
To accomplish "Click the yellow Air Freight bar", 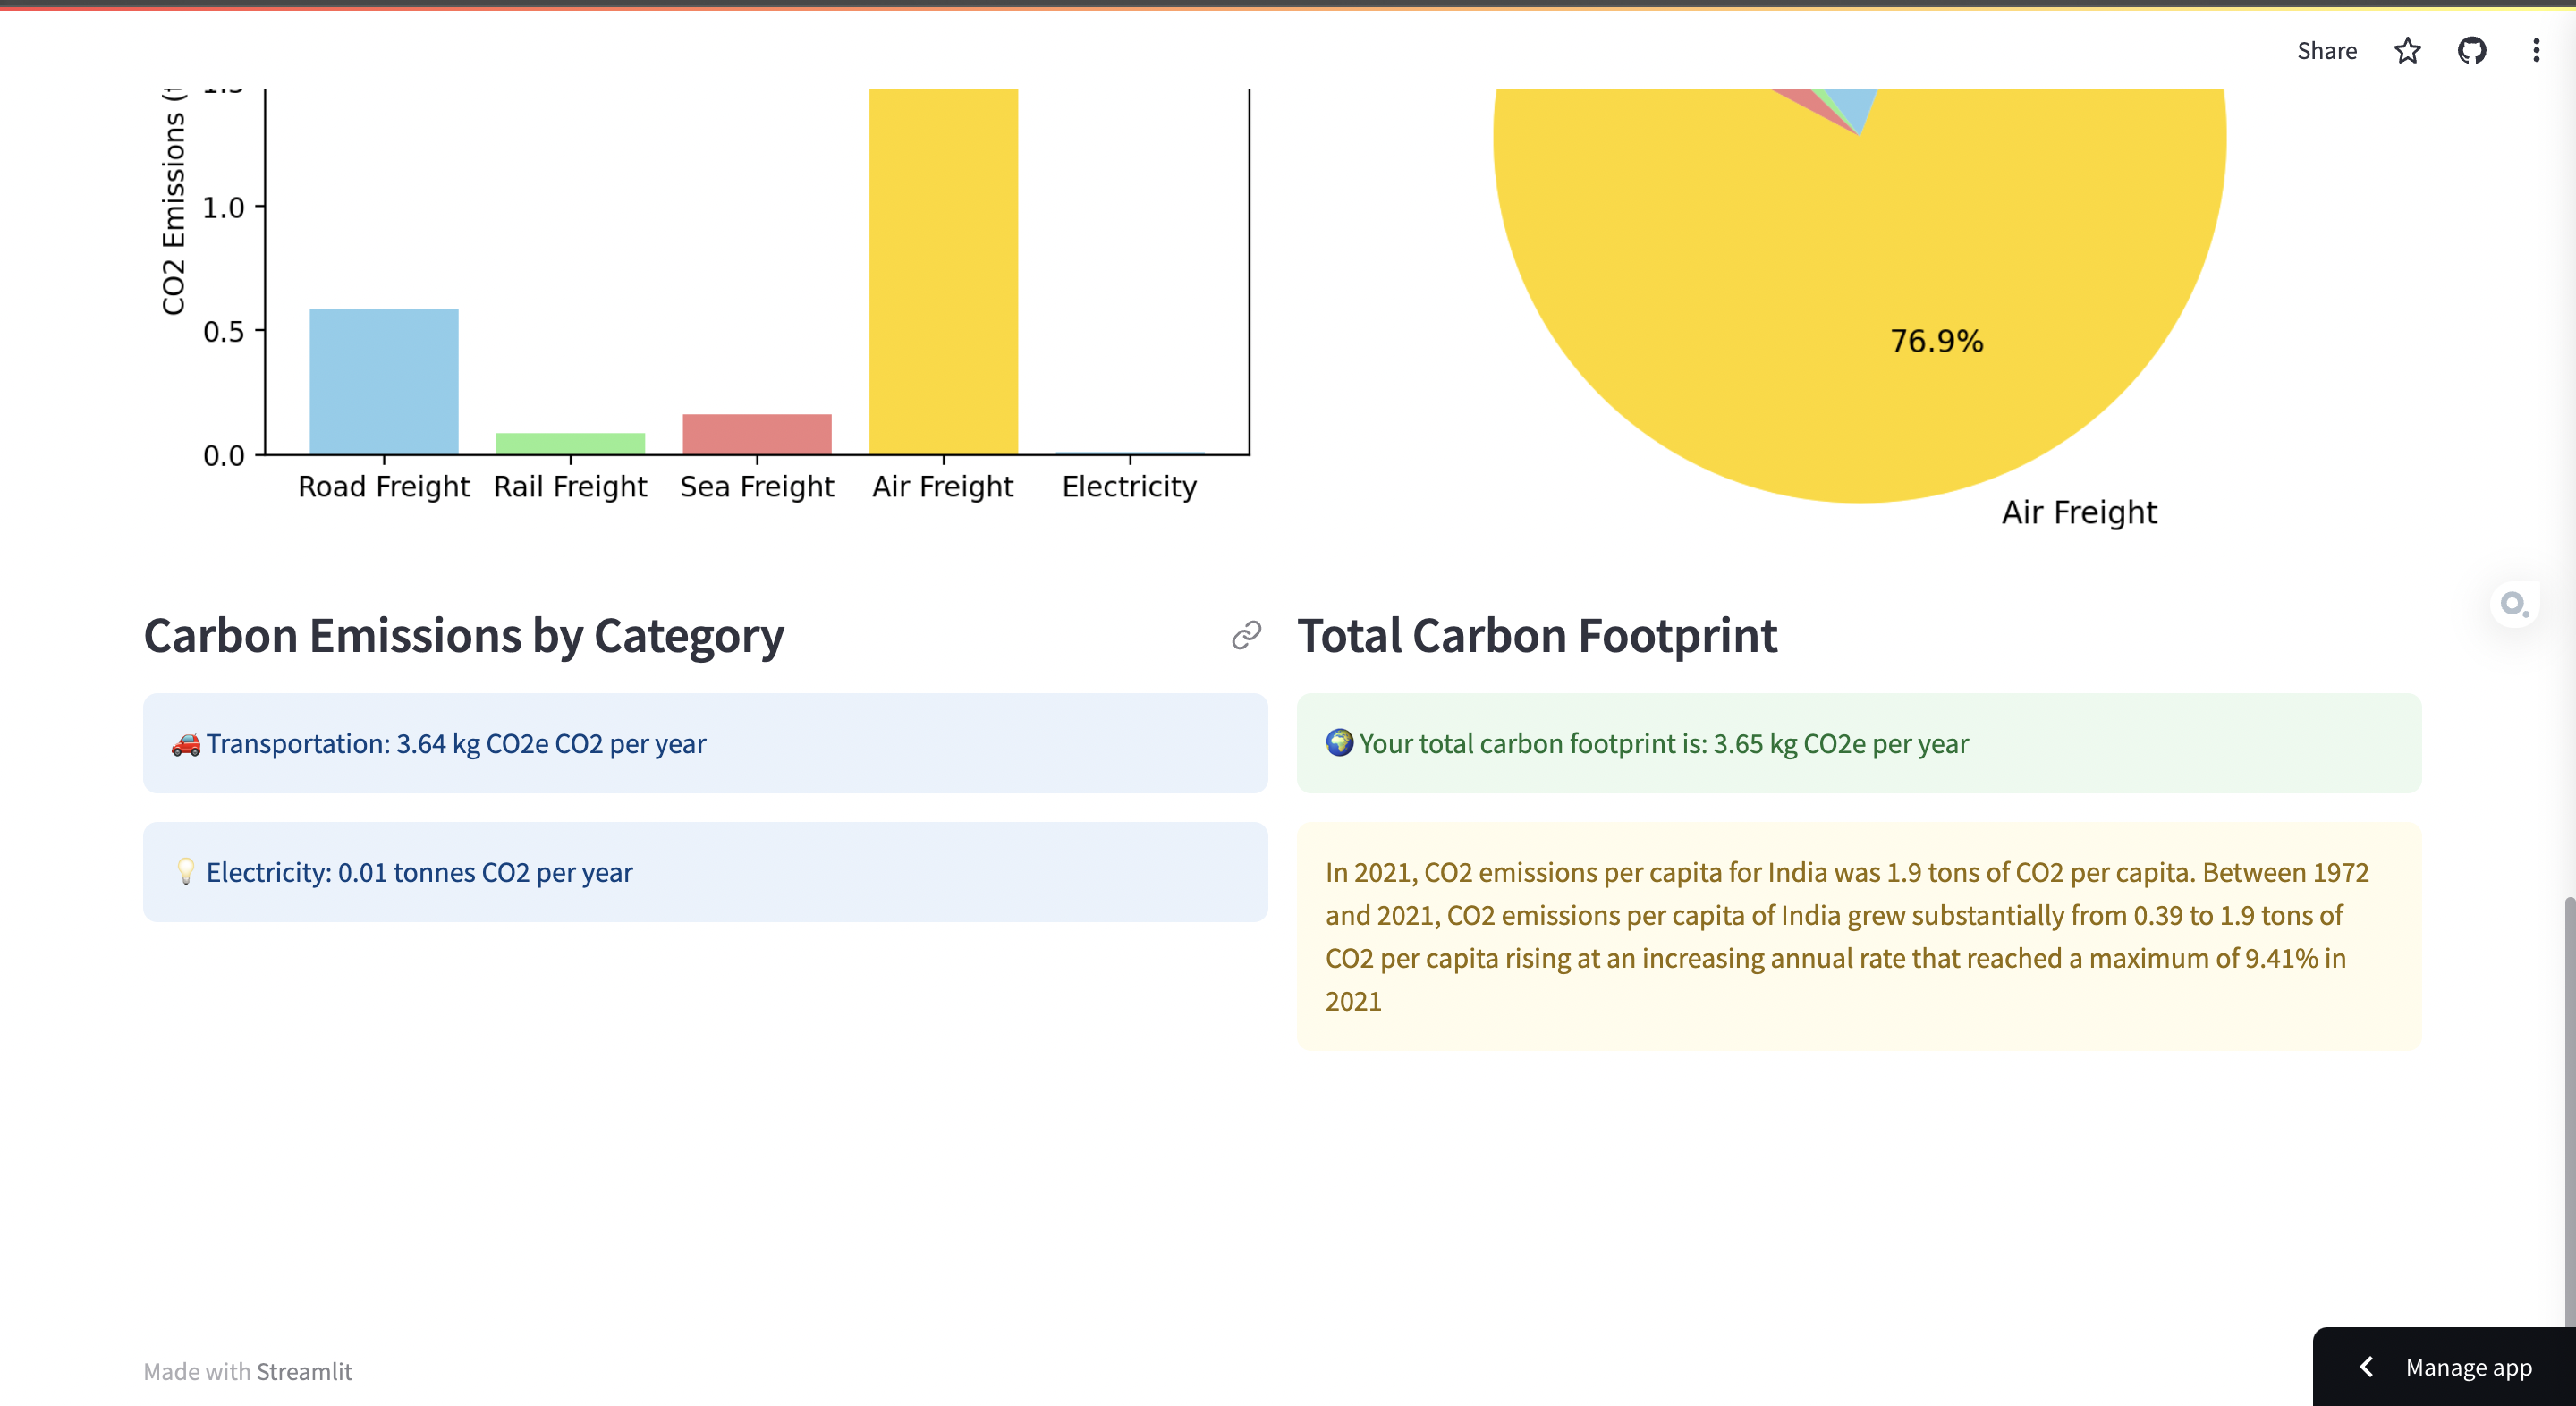I will (x=943, y=270).
